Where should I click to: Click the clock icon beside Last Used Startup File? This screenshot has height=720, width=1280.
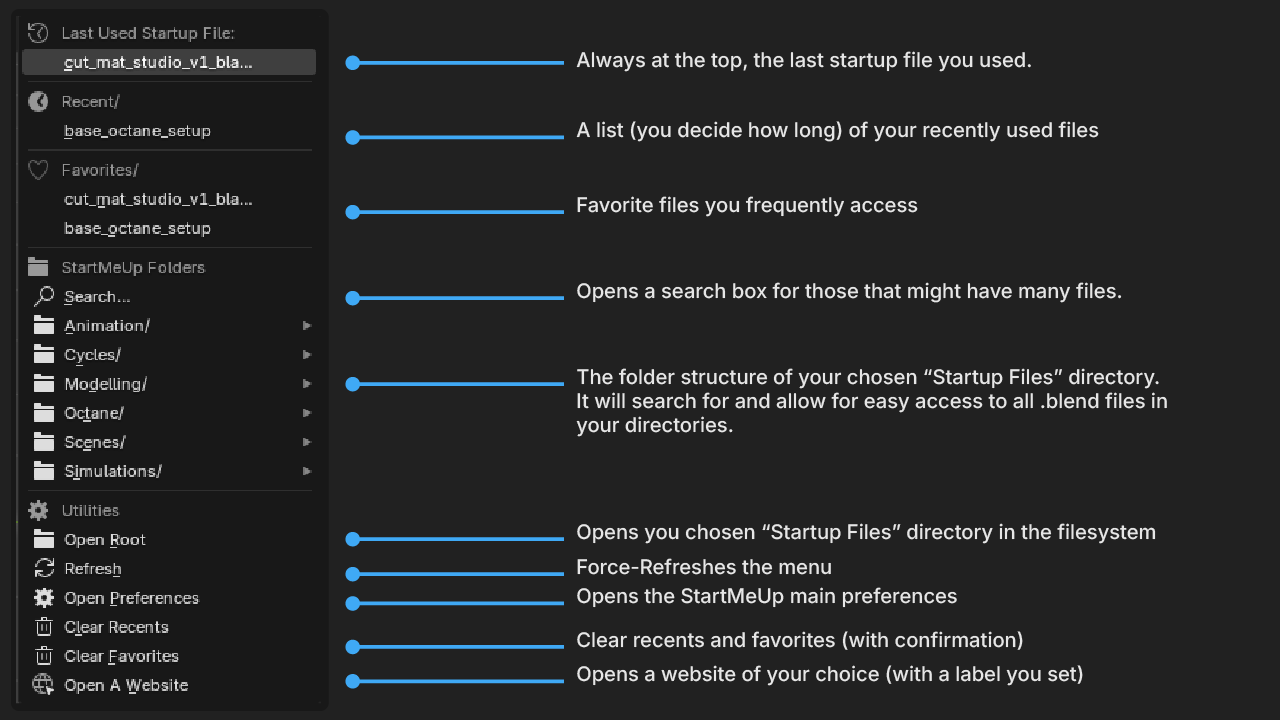point(38,33)
